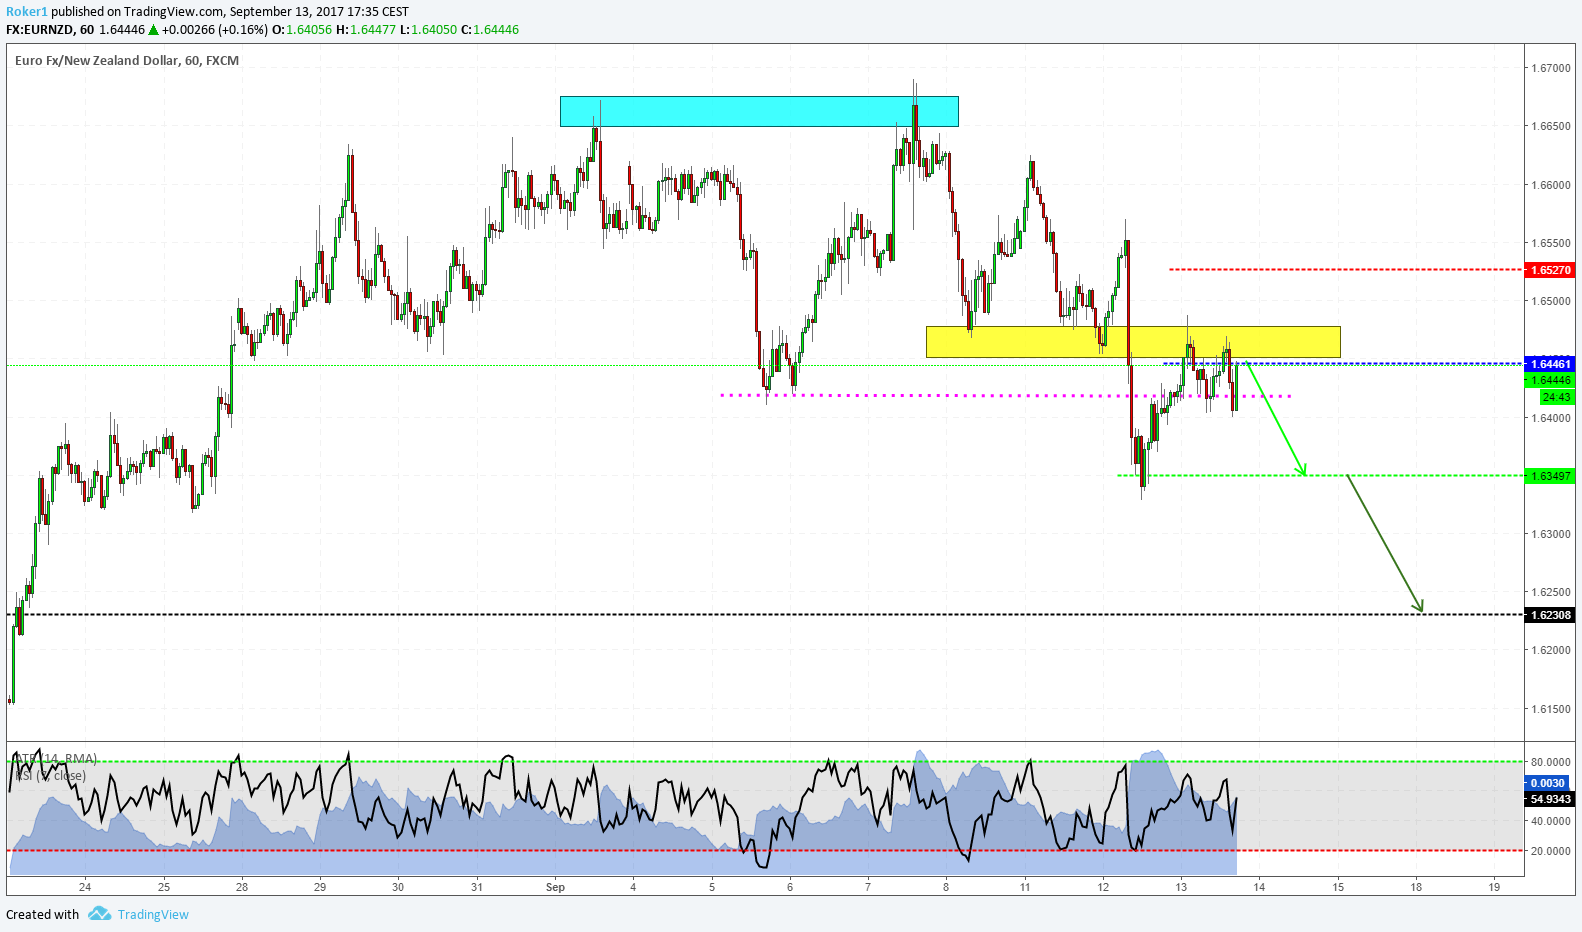Click the 28 date label on time axis
Image resolution: width=1582 pixels, height=932 pixels.
pyautogui.click(x=242, y=887)
